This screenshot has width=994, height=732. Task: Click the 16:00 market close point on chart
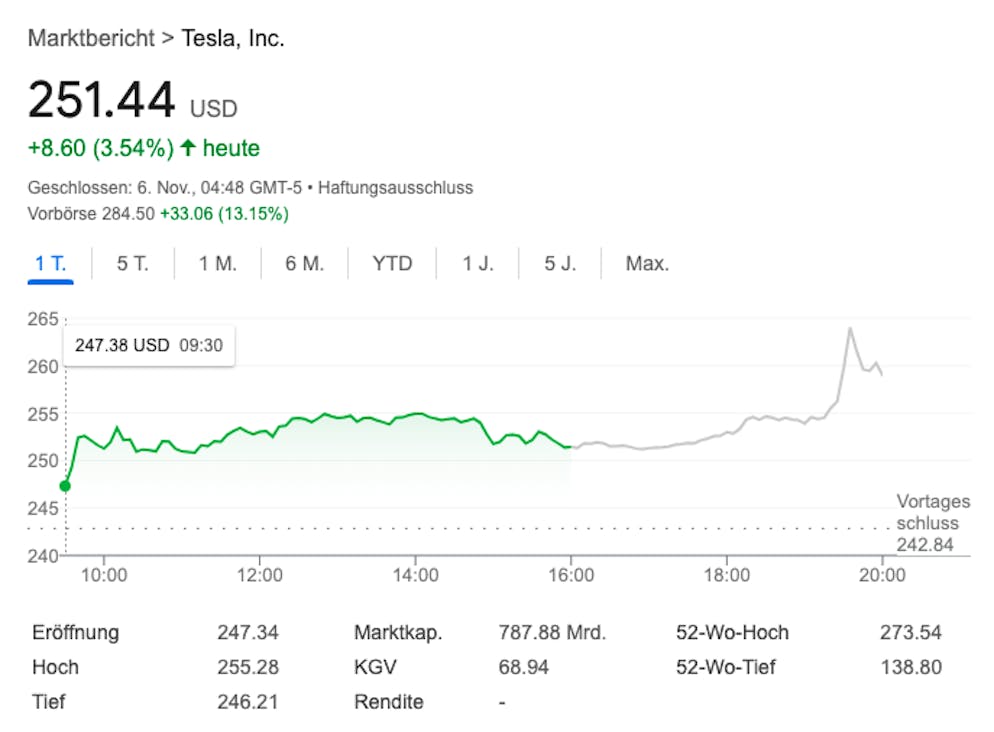[570, 447]
